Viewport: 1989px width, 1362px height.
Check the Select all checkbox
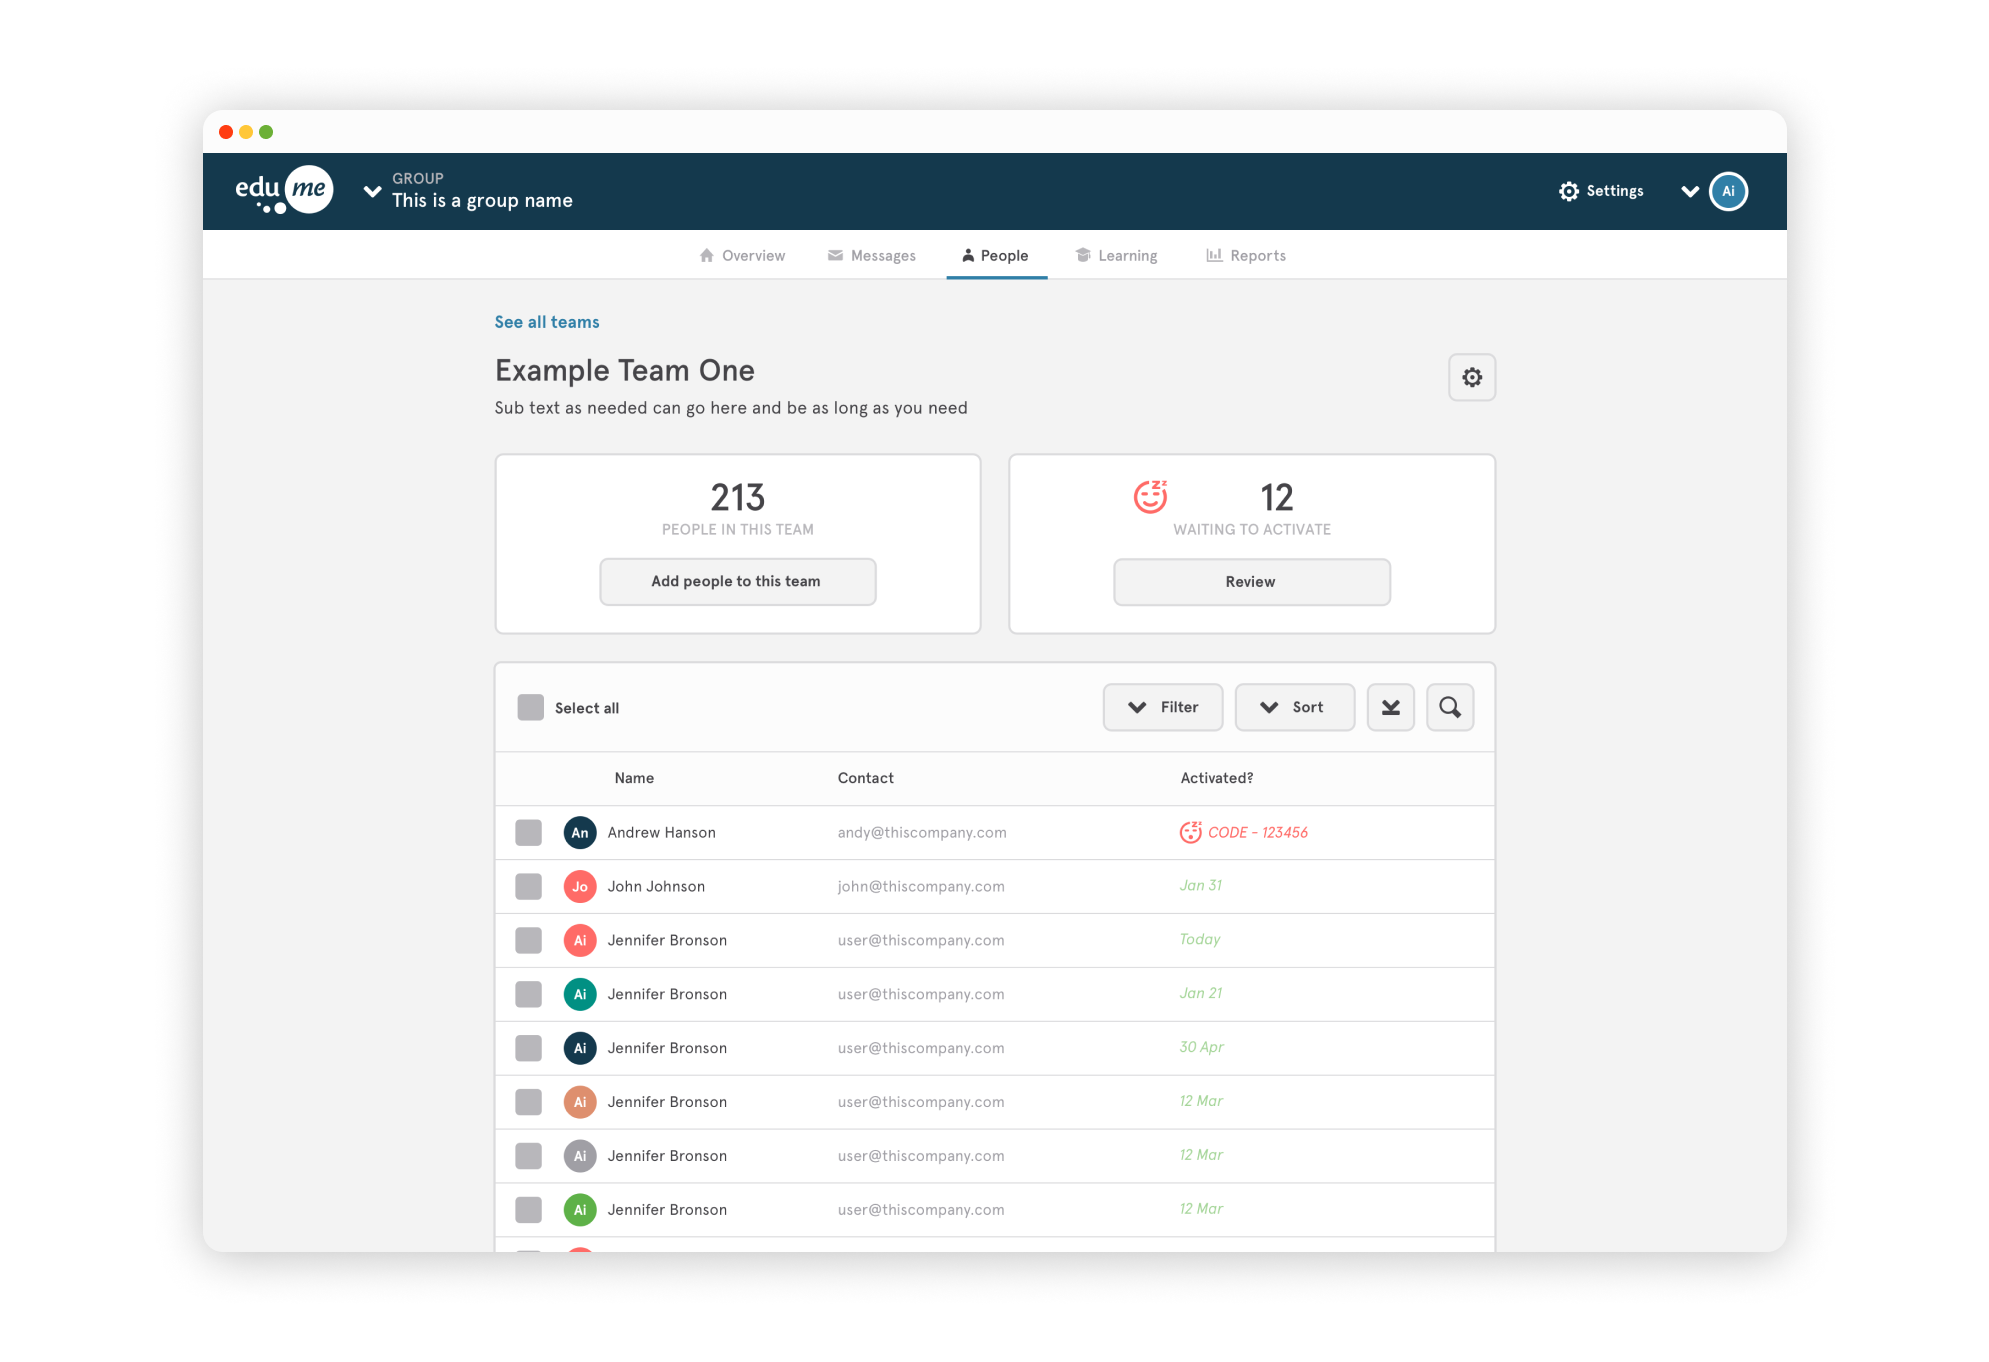[x=530, y=707]
